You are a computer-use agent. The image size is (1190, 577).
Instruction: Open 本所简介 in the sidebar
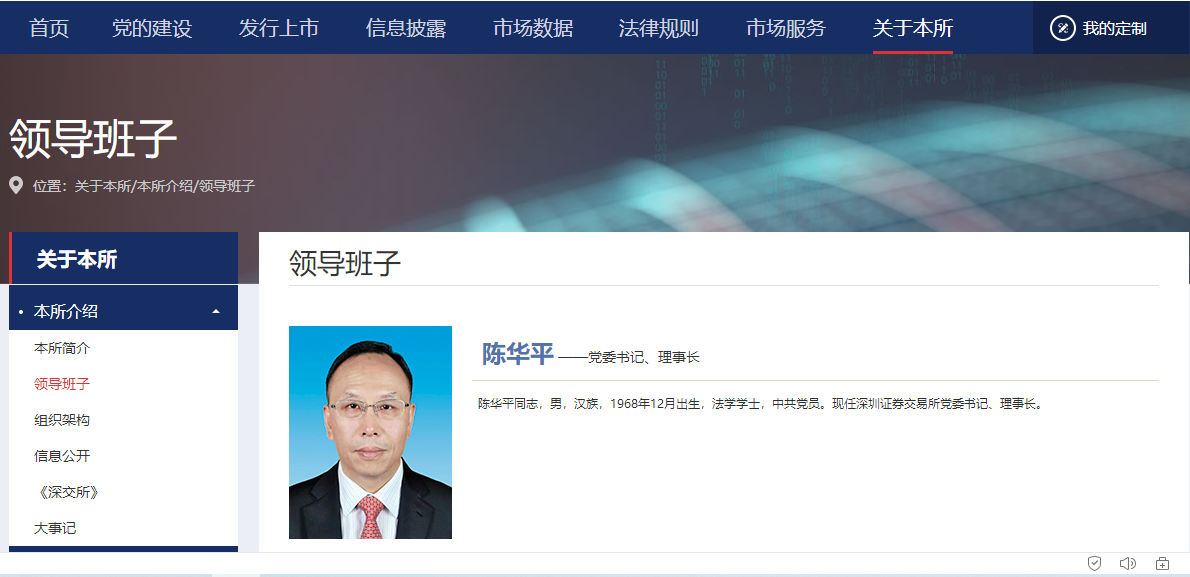tap(62, 348)
